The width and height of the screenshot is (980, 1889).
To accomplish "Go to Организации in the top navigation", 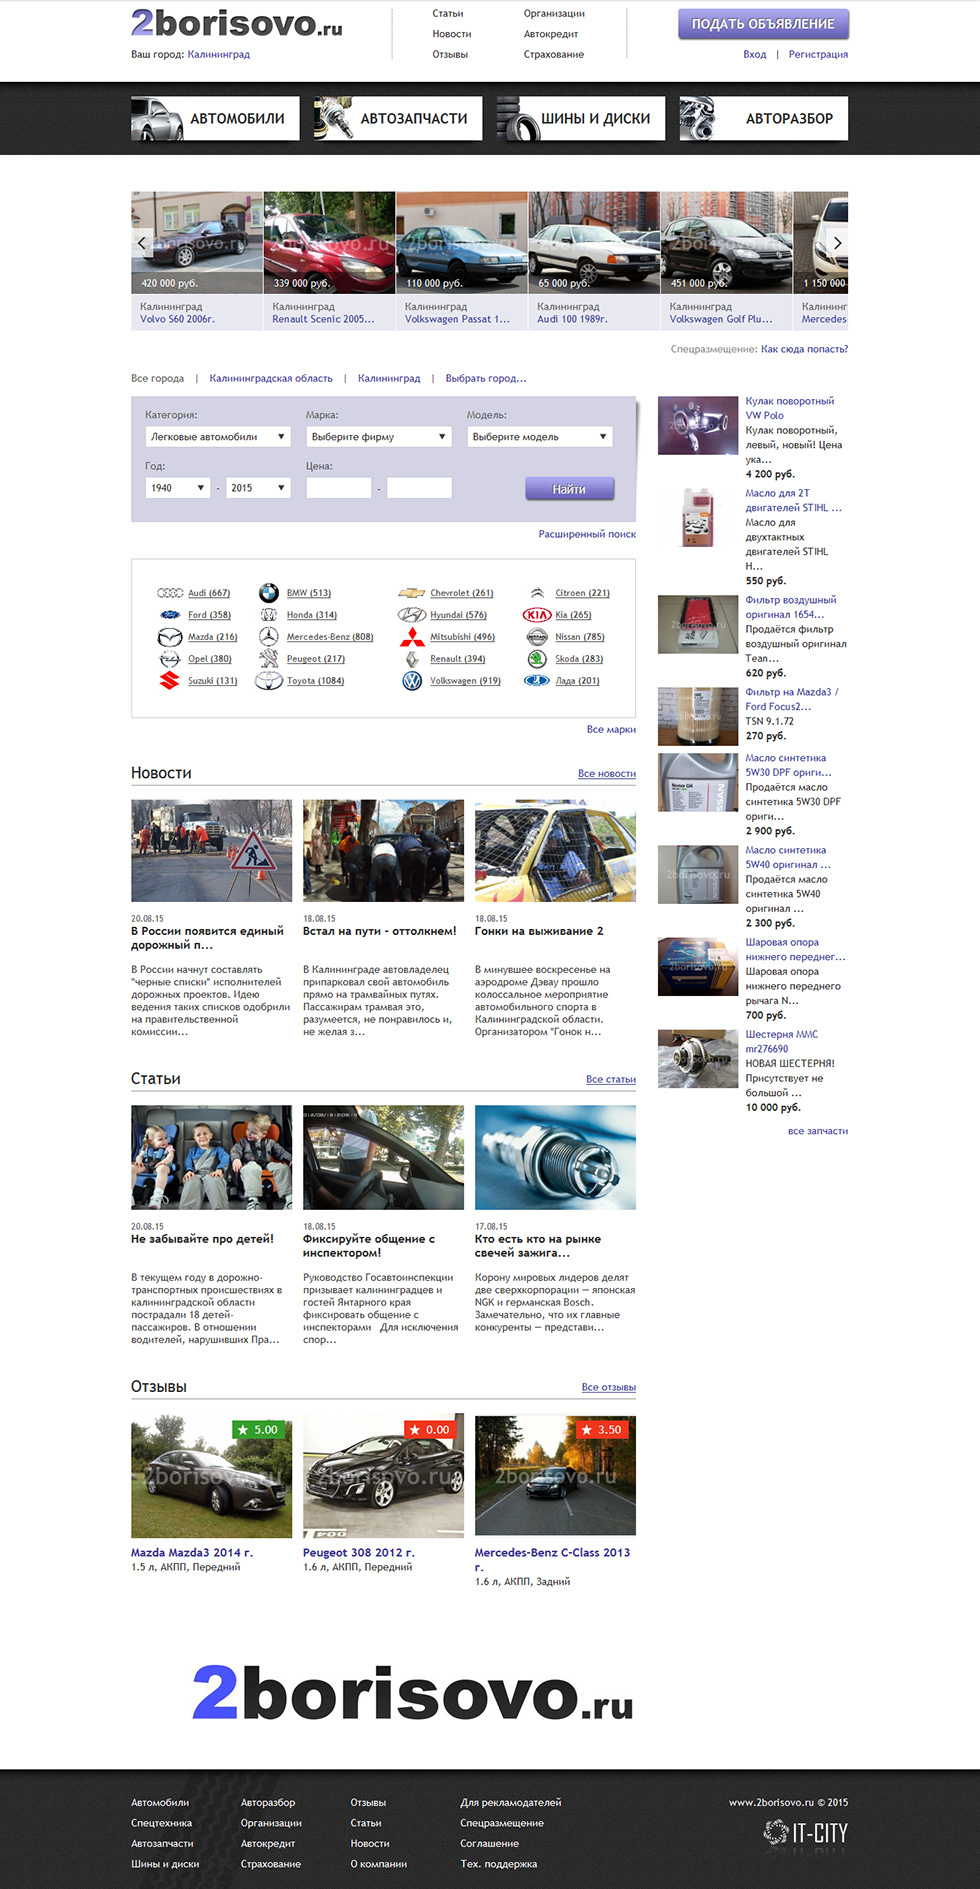I will (x=554, y=14).
